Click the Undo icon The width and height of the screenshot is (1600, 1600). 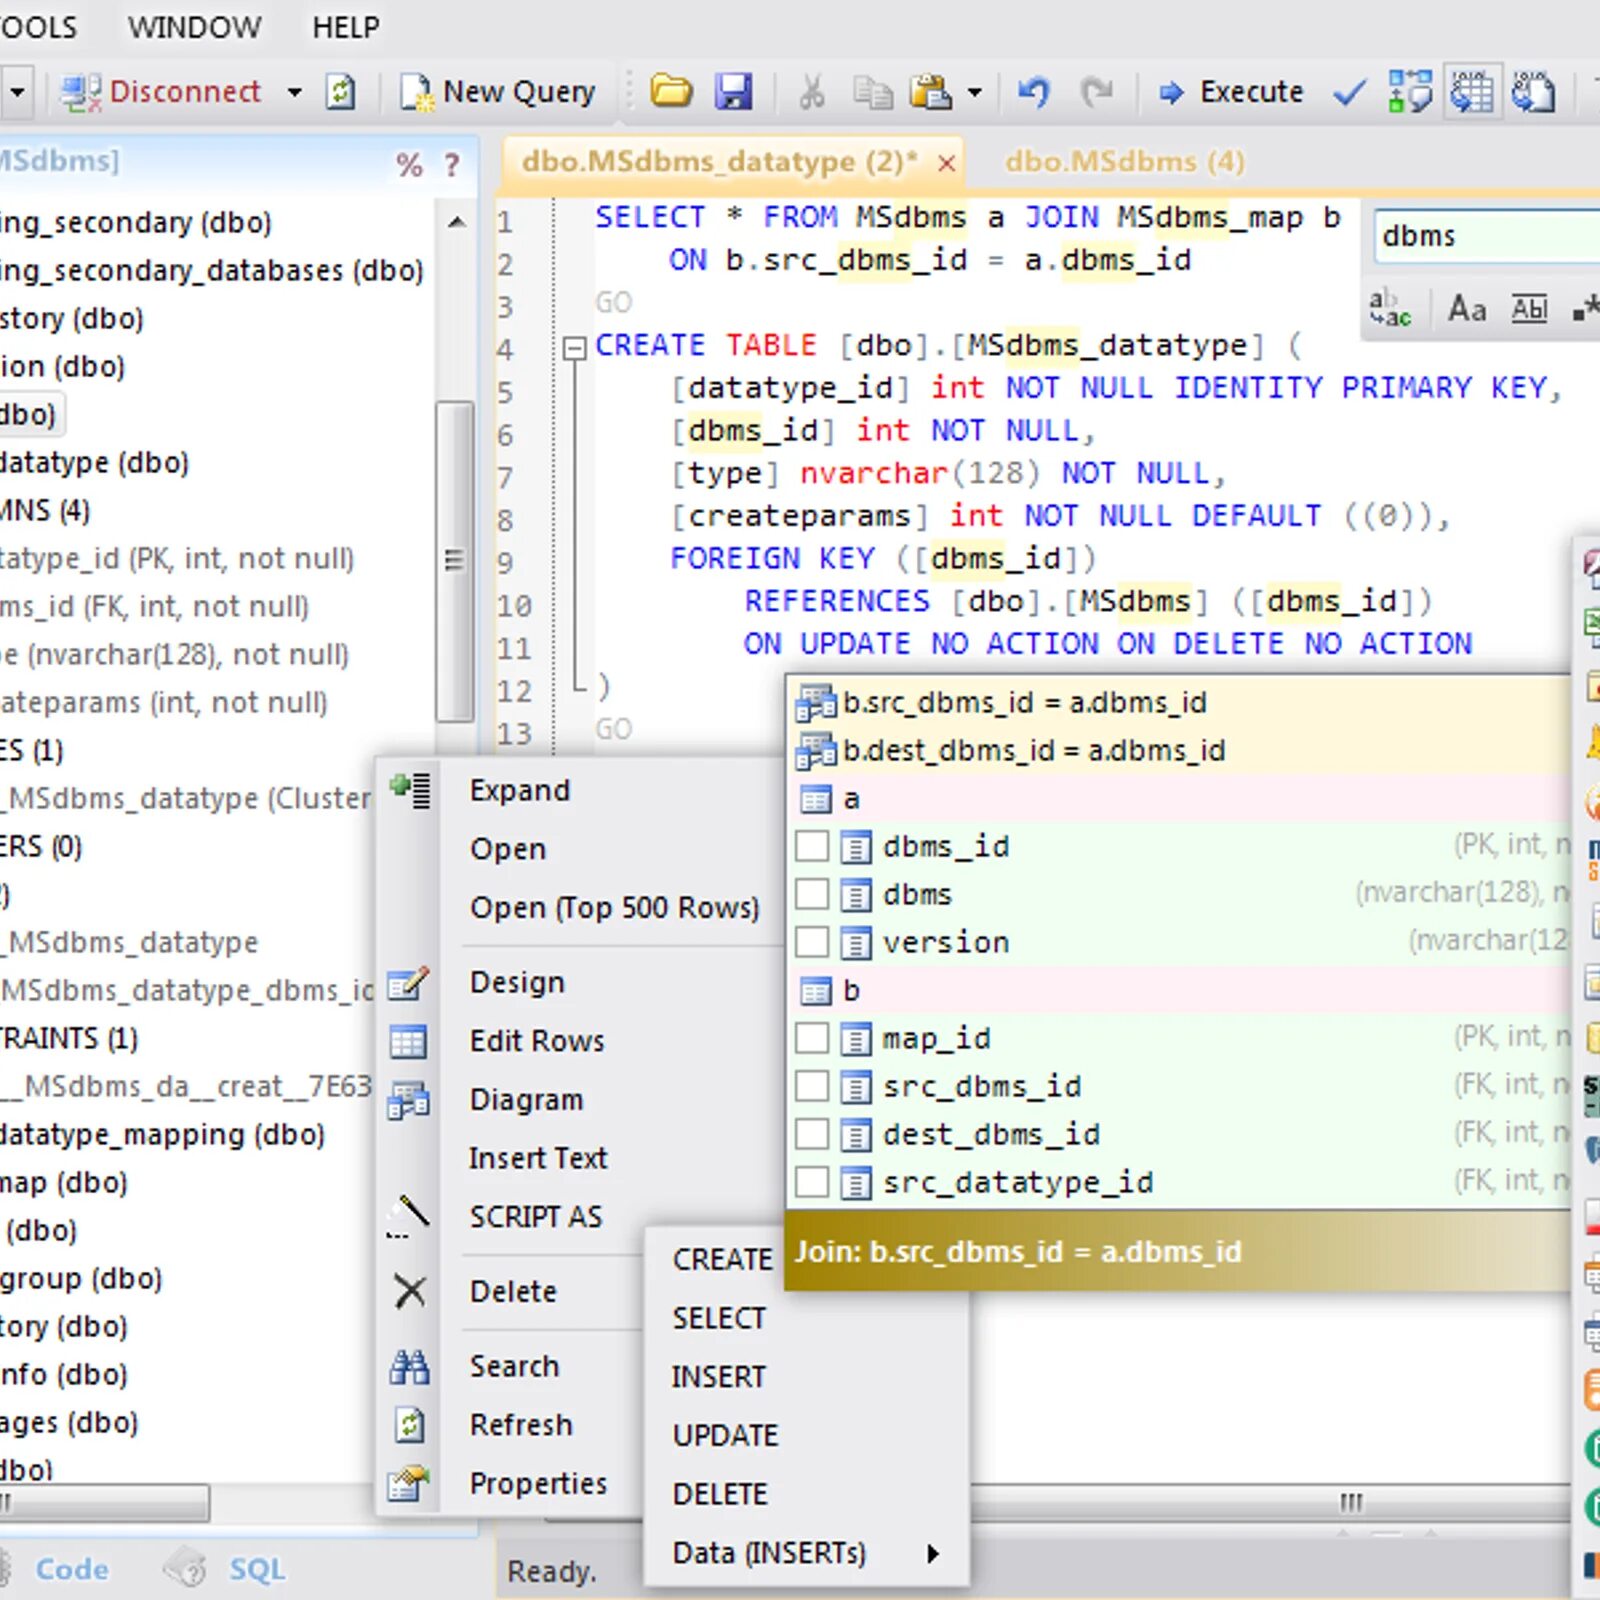click(x=1035, y=91)
